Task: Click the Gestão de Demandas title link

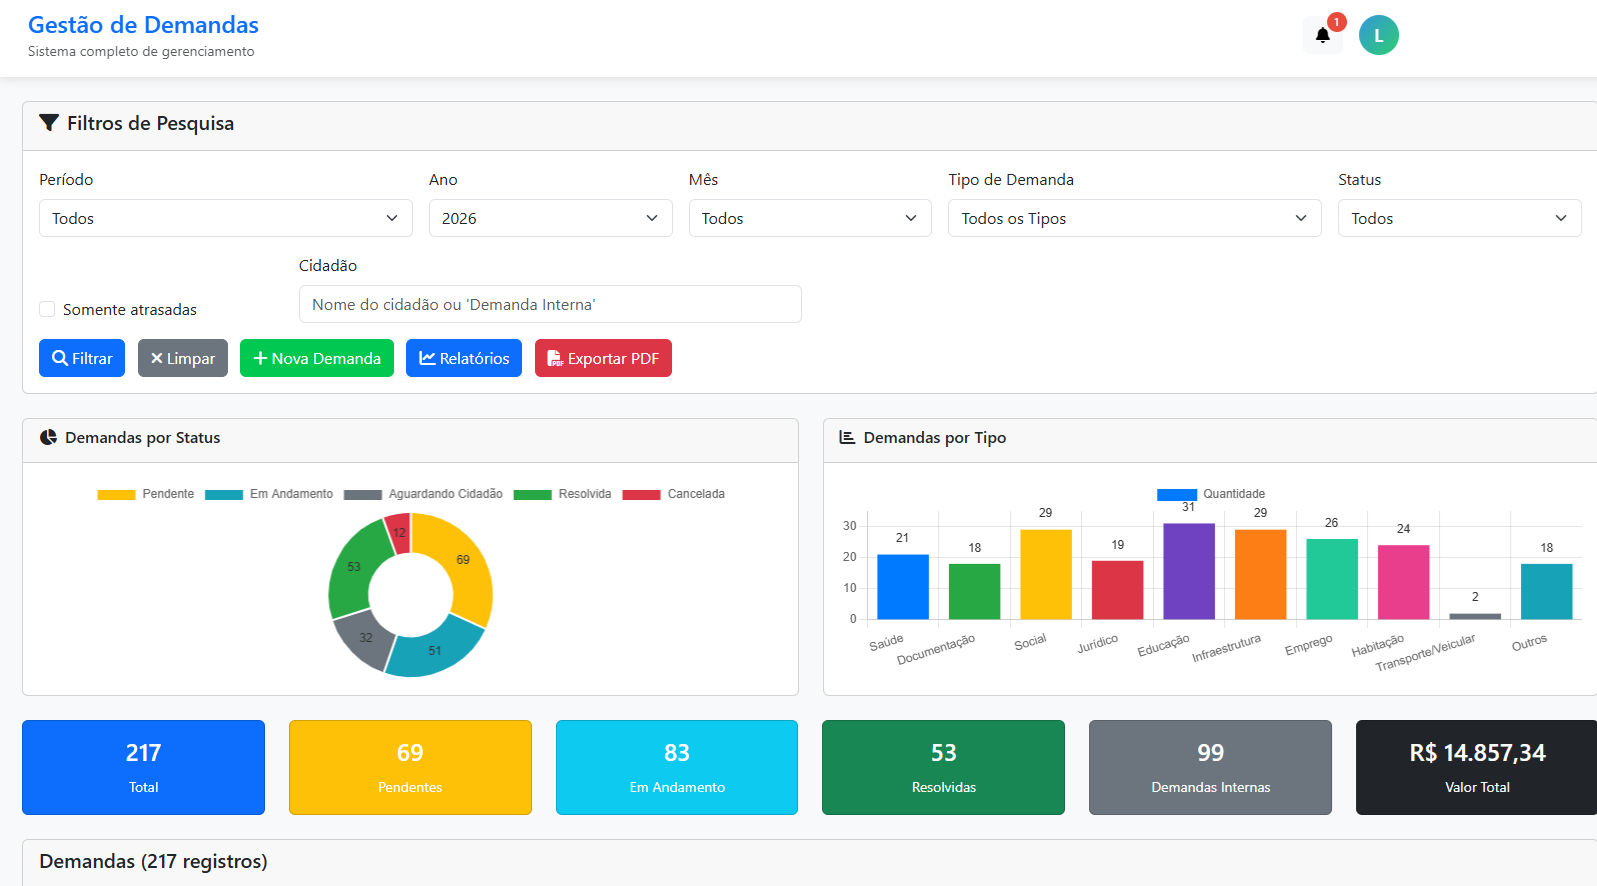Action: tap(143, 25)
